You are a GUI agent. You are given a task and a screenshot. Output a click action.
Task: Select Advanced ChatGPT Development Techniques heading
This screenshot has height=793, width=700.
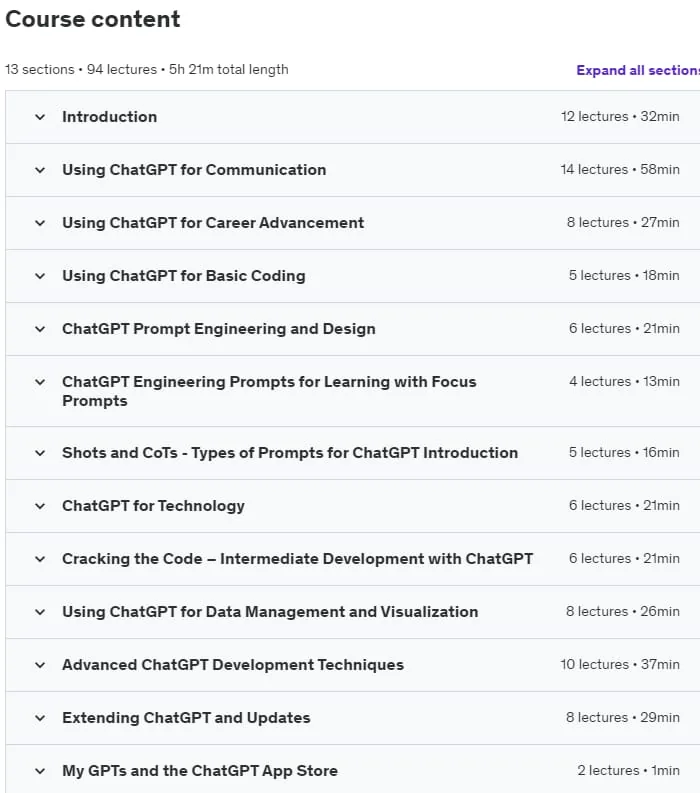[x=233, y=665]
